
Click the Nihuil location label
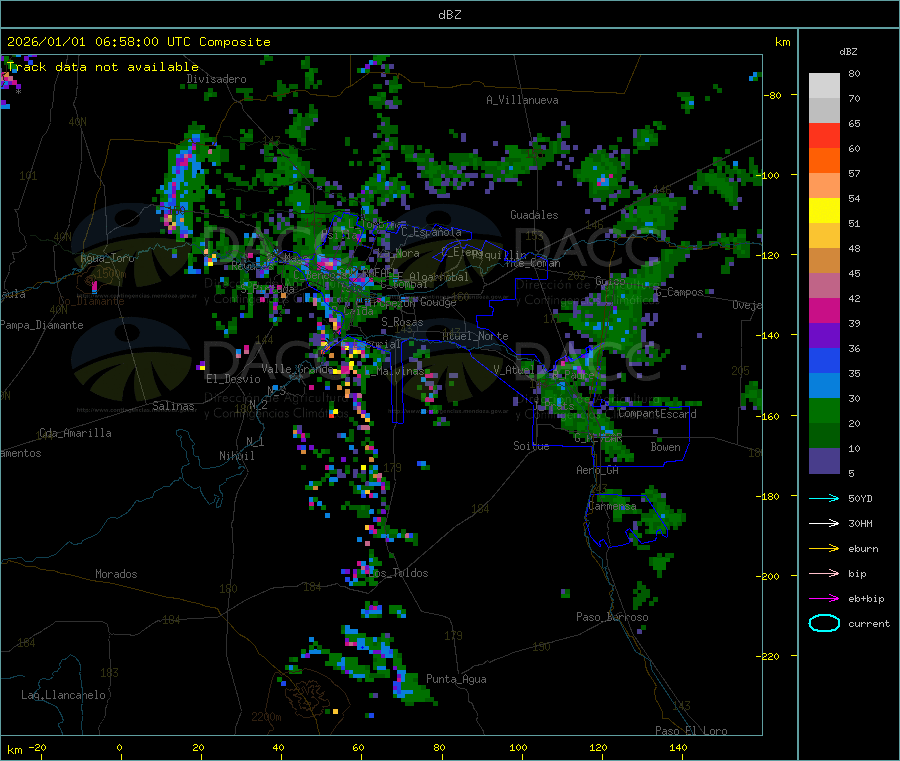tap(237, 456)
